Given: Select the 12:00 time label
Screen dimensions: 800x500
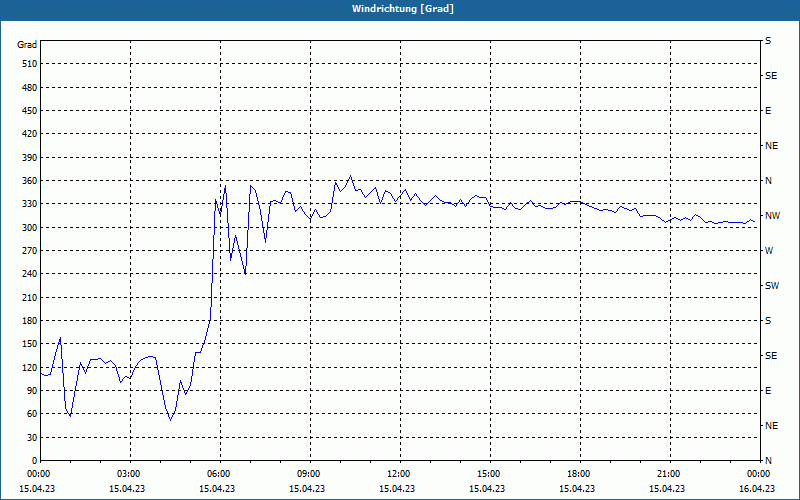Looking at the screenshot, I should (x=398, y=474).
